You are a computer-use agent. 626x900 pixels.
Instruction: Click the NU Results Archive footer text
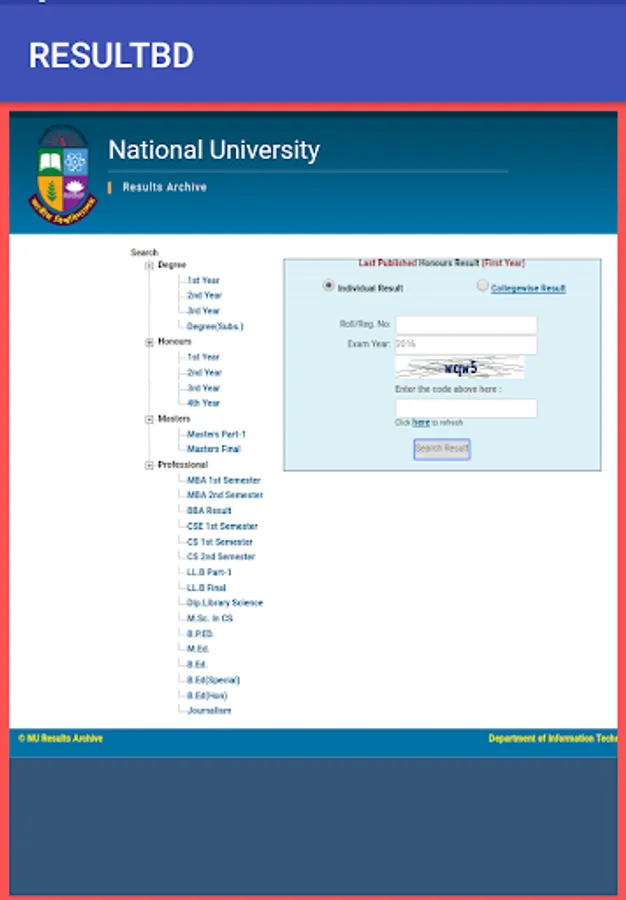60,739
